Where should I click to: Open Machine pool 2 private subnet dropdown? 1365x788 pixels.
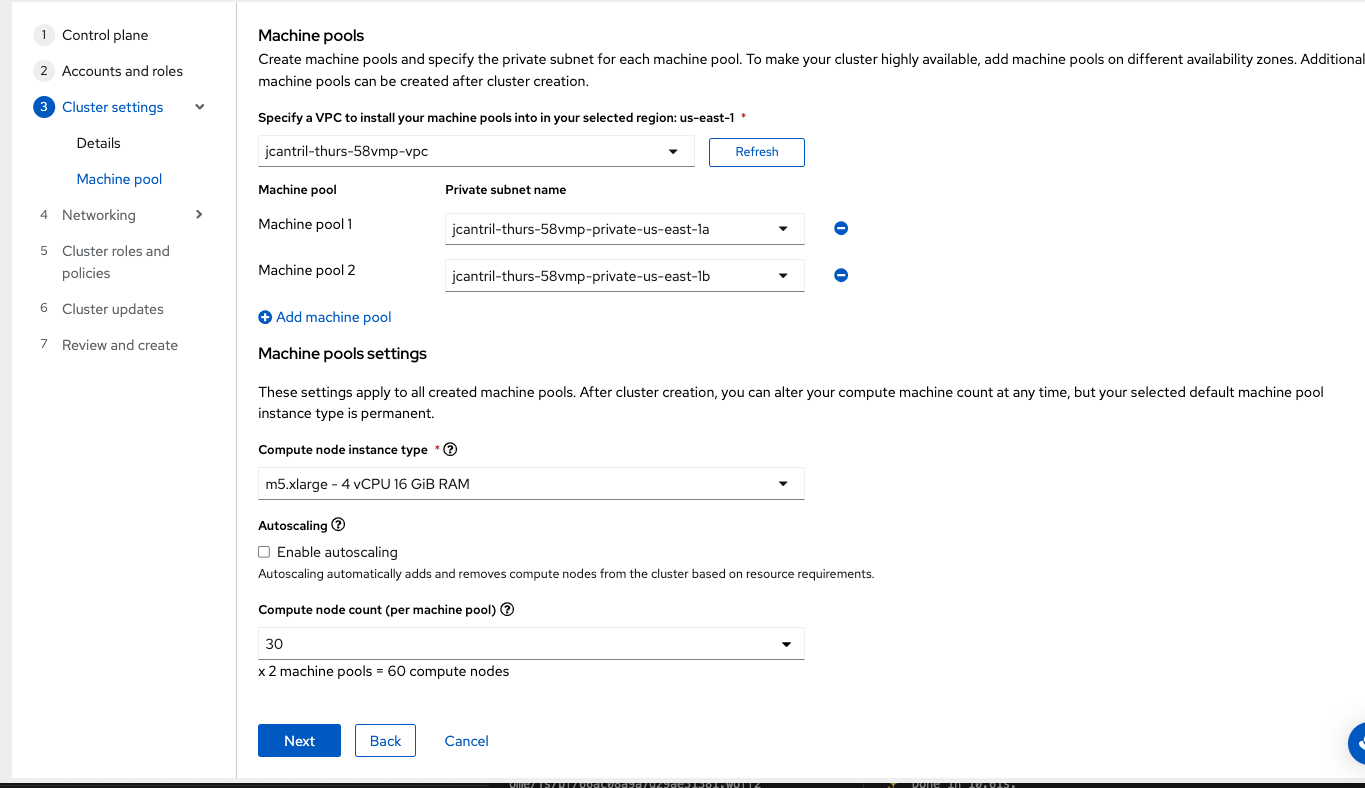click(624, 276)
